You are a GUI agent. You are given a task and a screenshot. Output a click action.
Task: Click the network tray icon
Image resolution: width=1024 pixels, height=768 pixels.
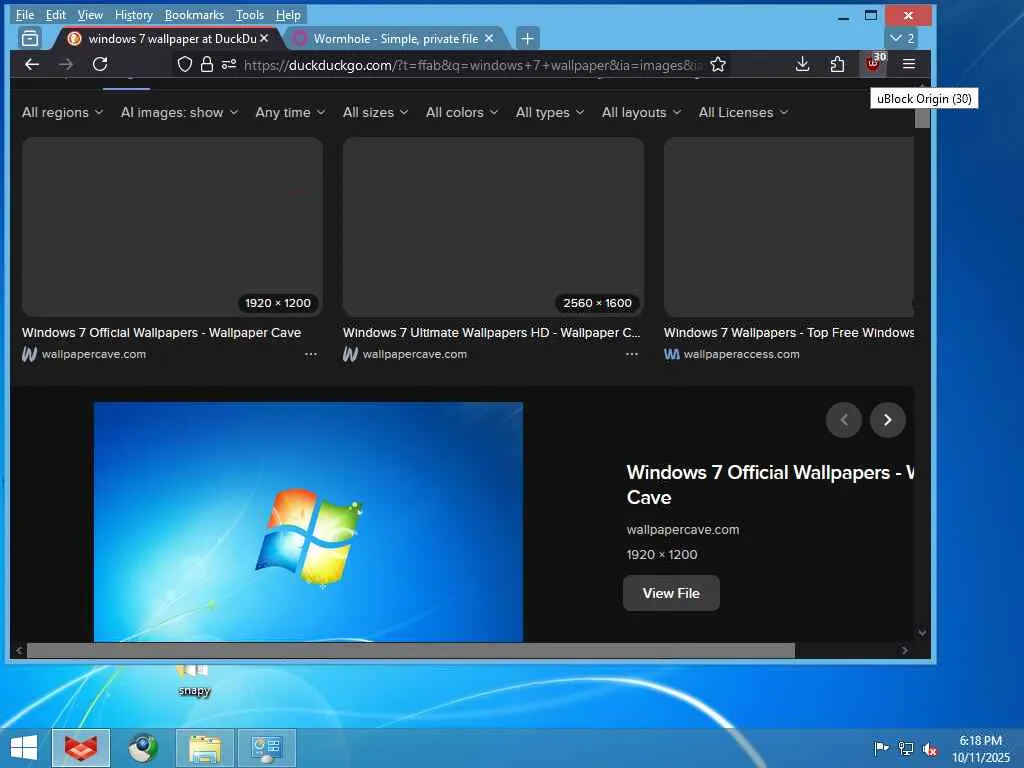point(905,748)
